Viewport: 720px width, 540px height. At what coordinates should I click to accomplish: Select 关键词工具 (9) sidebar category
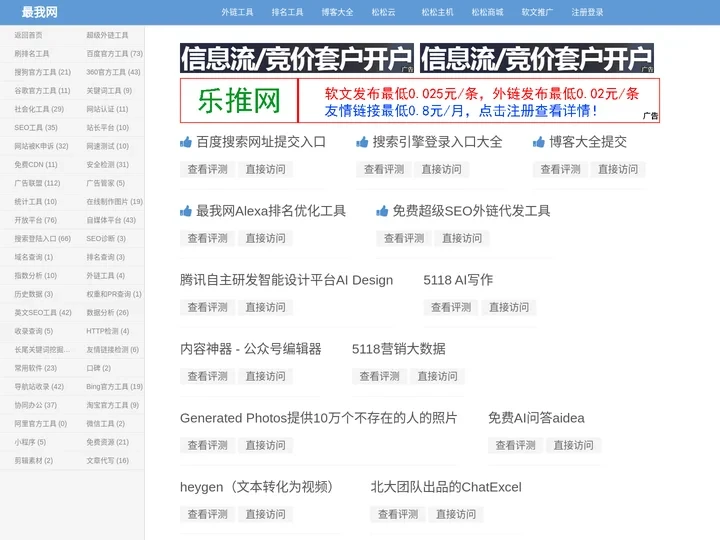(x=109, y=91)
